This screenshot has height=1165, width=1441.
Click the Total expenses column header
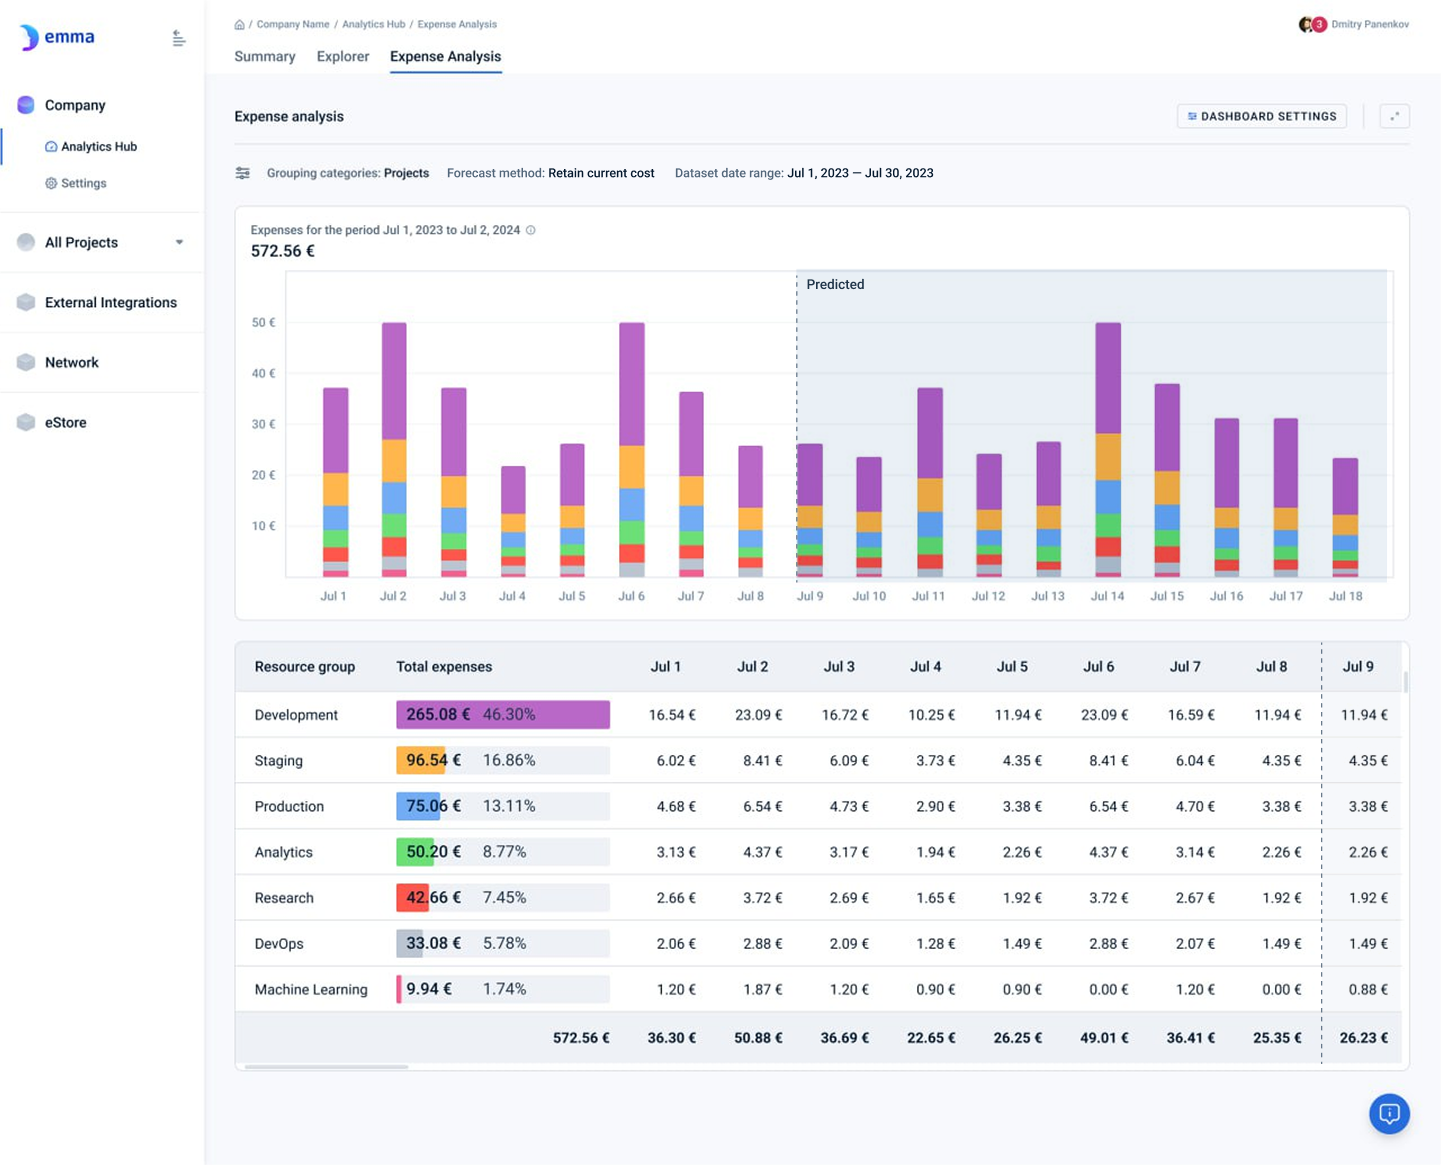pyautogui.click(x=444, y=667)
